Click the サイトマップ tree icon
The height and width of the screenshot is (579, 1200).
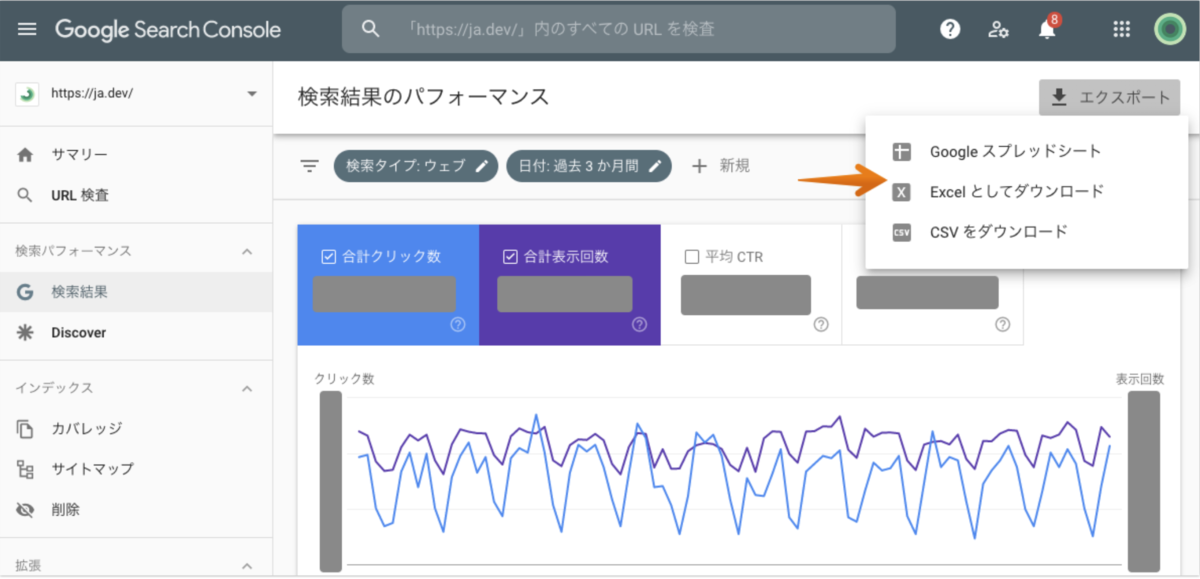26,469
